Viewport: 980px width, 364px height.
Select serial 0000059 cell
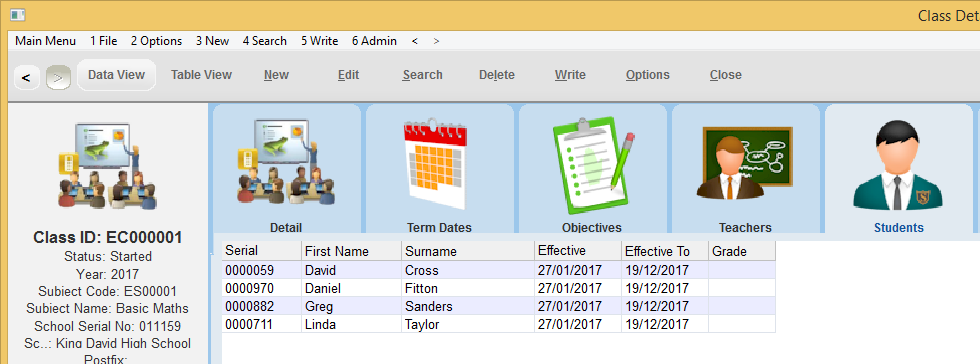(x=262, y=270)
